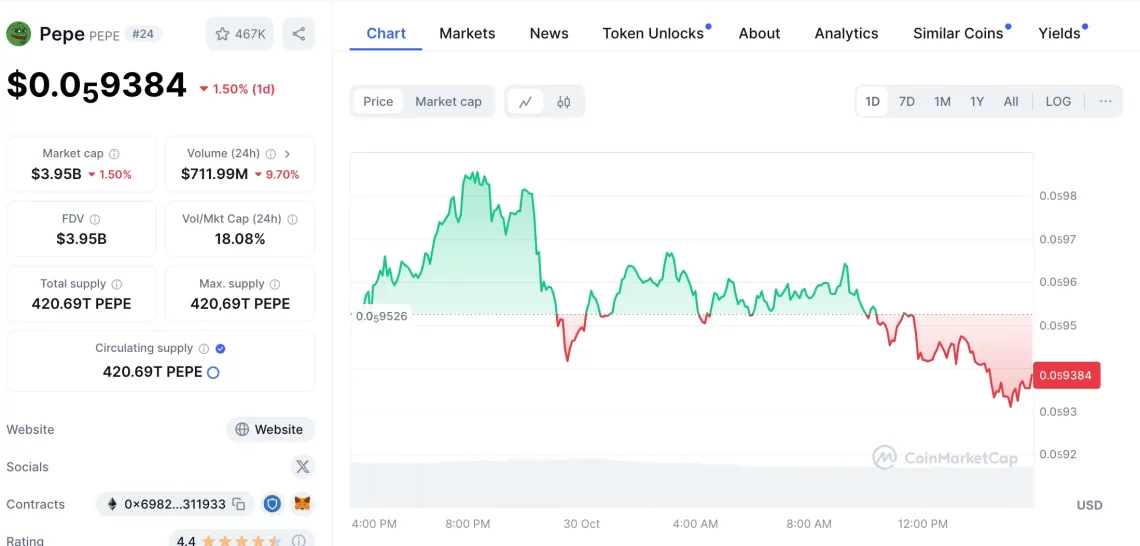The height and width of the screenshot is (546, 1140).
Task: Select the Market cap chart toggle
Action: (449, 102)
